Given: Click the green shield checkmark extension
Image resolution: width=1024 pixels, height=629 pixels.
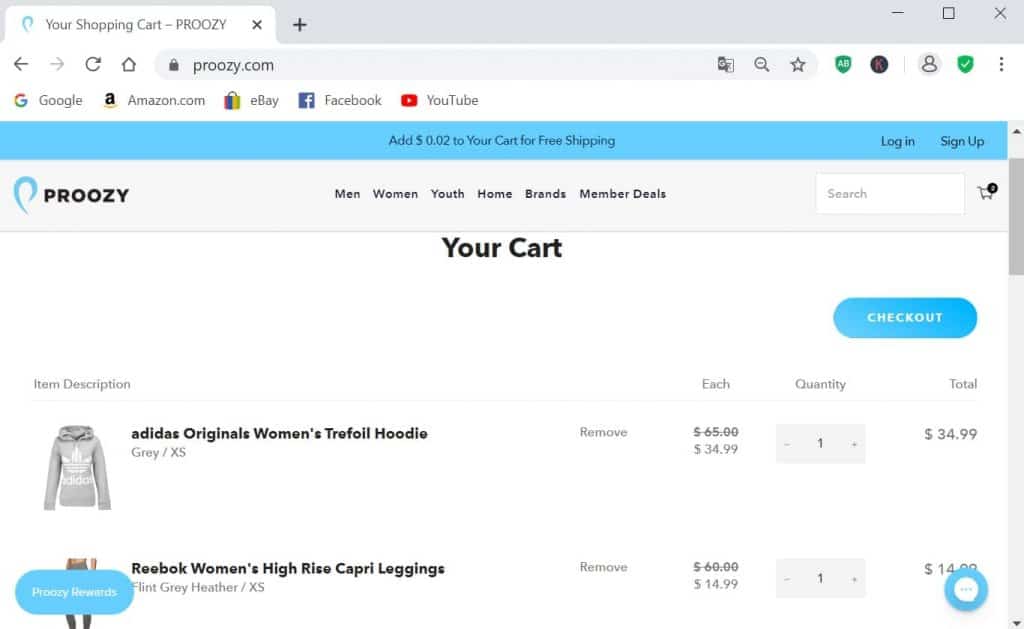Looking at the screenshot, I should (x=965, y=64).
